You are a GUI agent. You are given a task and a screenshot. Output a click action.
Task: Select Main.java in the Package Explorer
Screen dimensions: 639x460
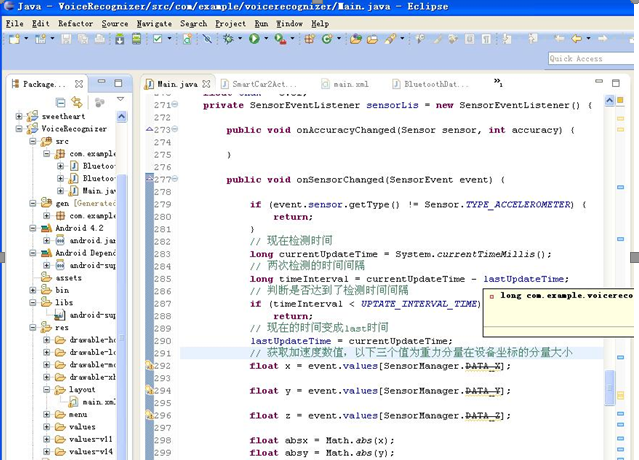(x=93, y=191)
